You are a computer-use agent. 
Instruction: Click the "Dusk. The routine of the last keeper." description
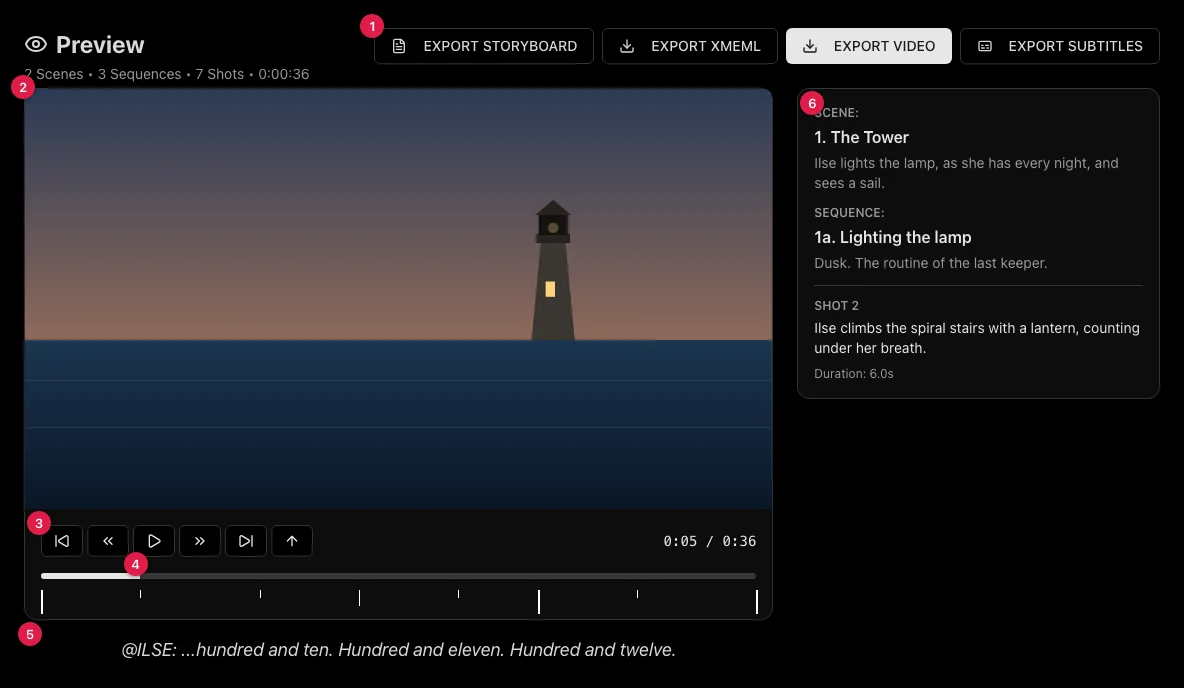coord(930,264)
